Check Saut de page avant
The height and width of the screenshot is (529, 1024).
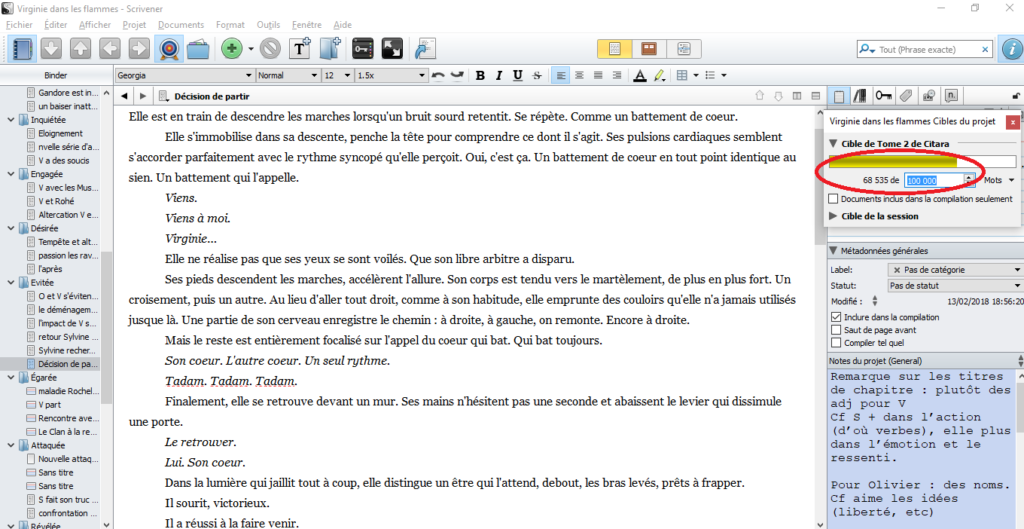836,330
